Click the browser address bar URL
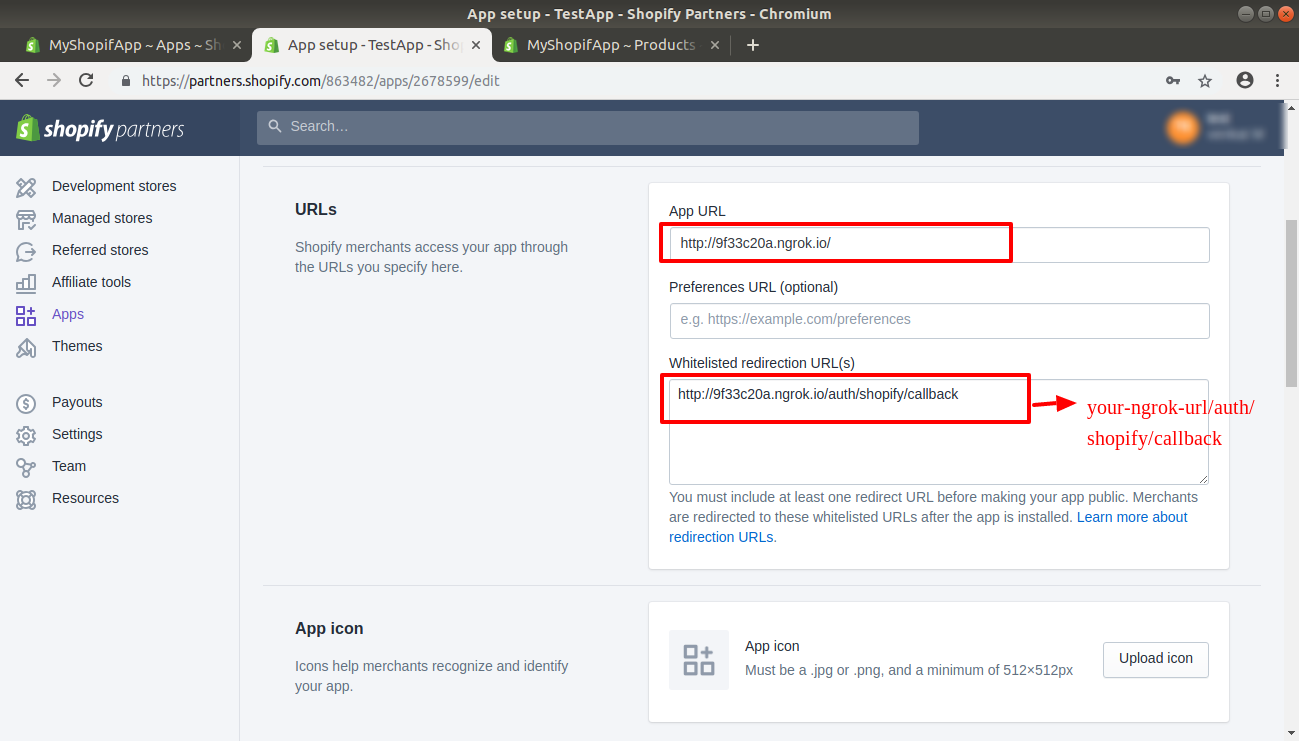1299x741 pixels. click(320, 81)
